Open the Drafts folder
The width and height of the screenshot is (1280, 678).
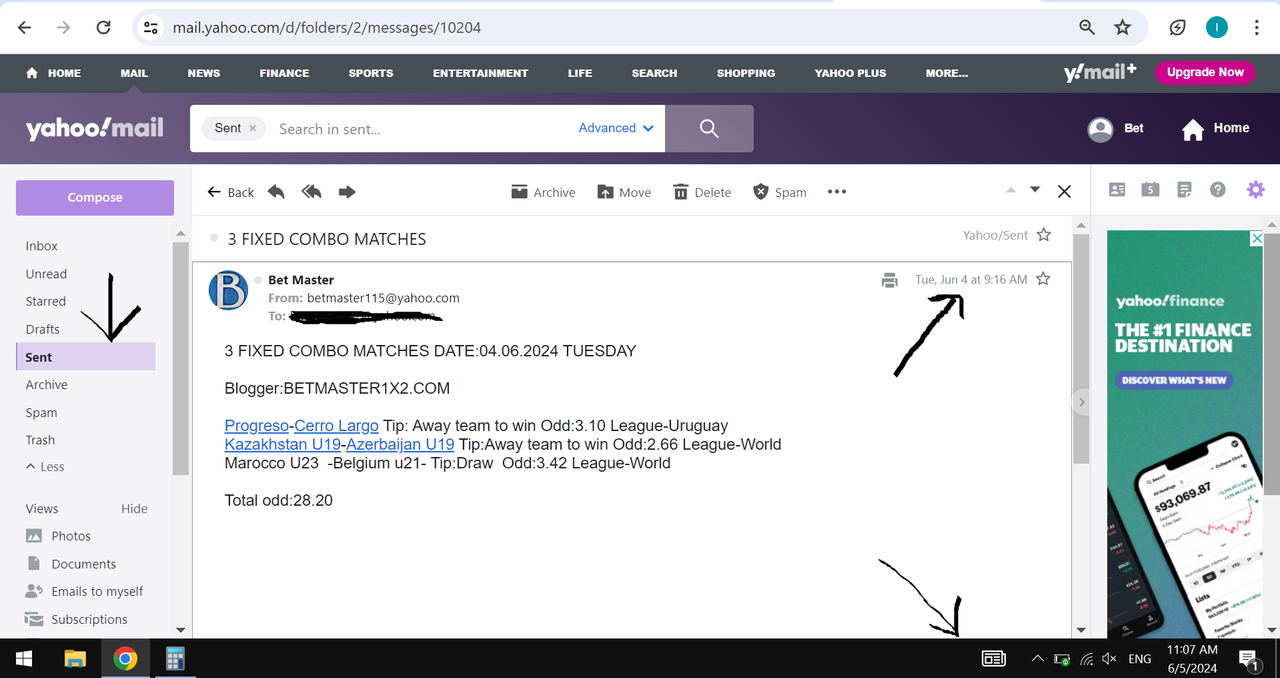pyautogui.click(x=43, y=329)
